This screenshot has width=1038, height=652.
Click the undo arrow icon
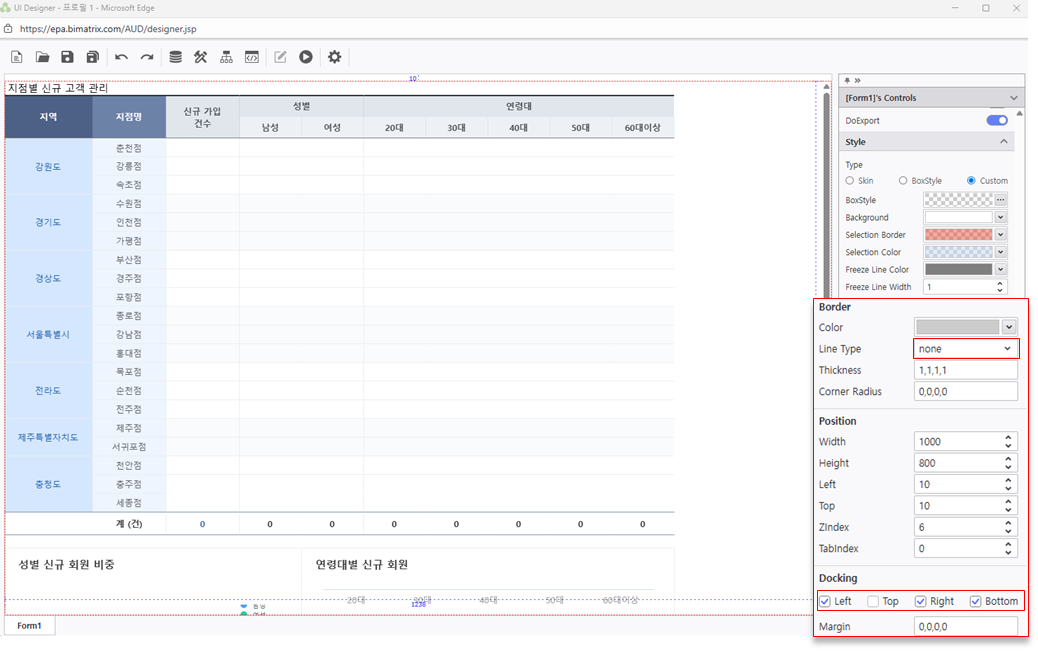click(121, 57)
